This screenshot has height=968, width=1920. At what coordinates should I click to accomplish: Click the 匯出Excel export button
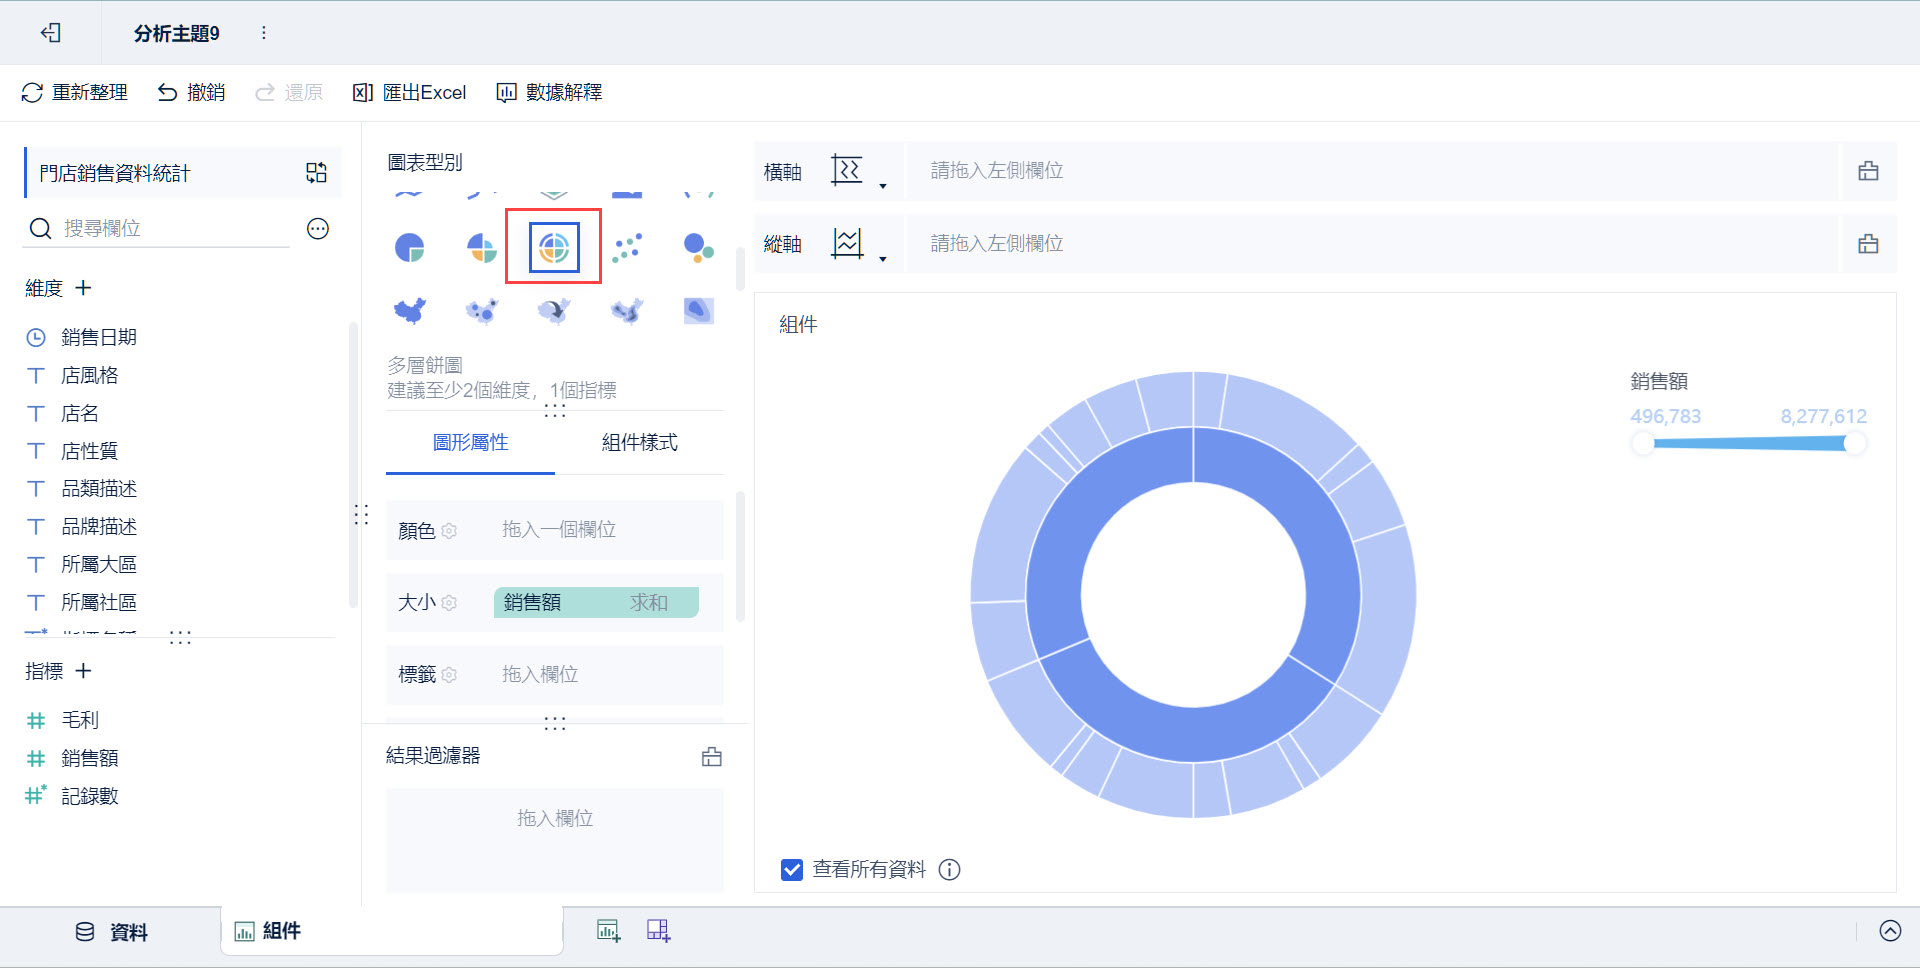(410, 93)
